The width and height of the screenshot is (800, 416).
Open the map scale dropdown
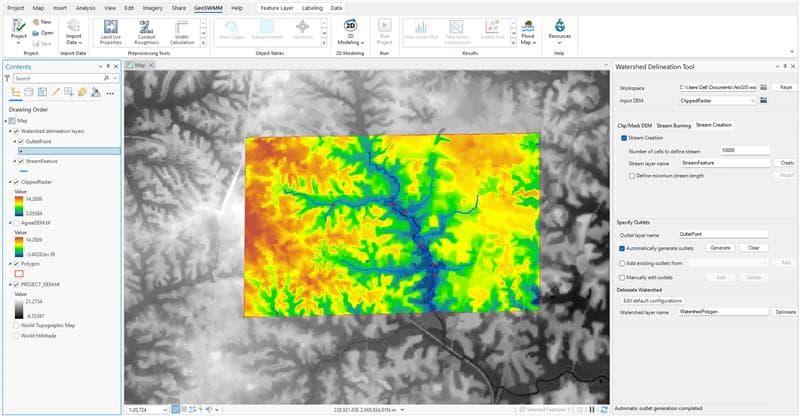click(163, 410)
